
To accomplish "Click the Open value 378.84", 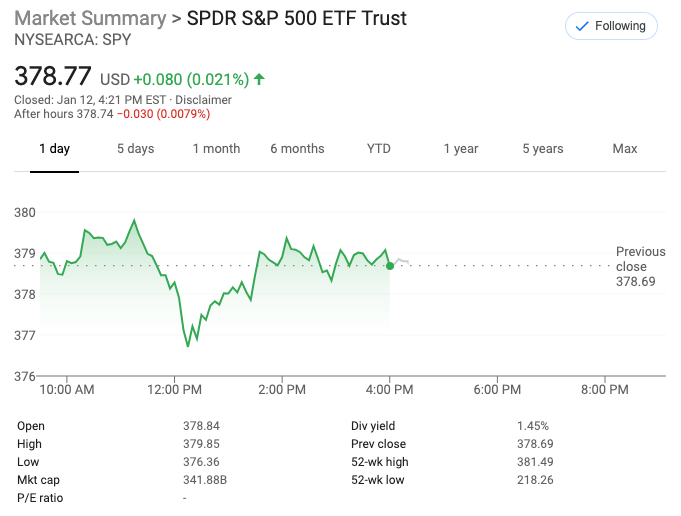I will coord(199,426).
